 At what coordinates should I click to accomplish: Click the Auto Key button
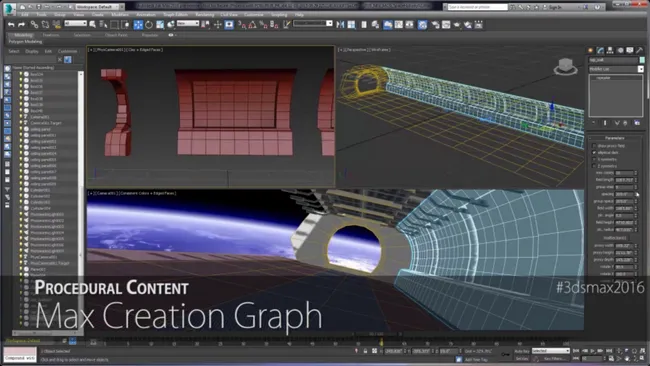pos(522,351)
